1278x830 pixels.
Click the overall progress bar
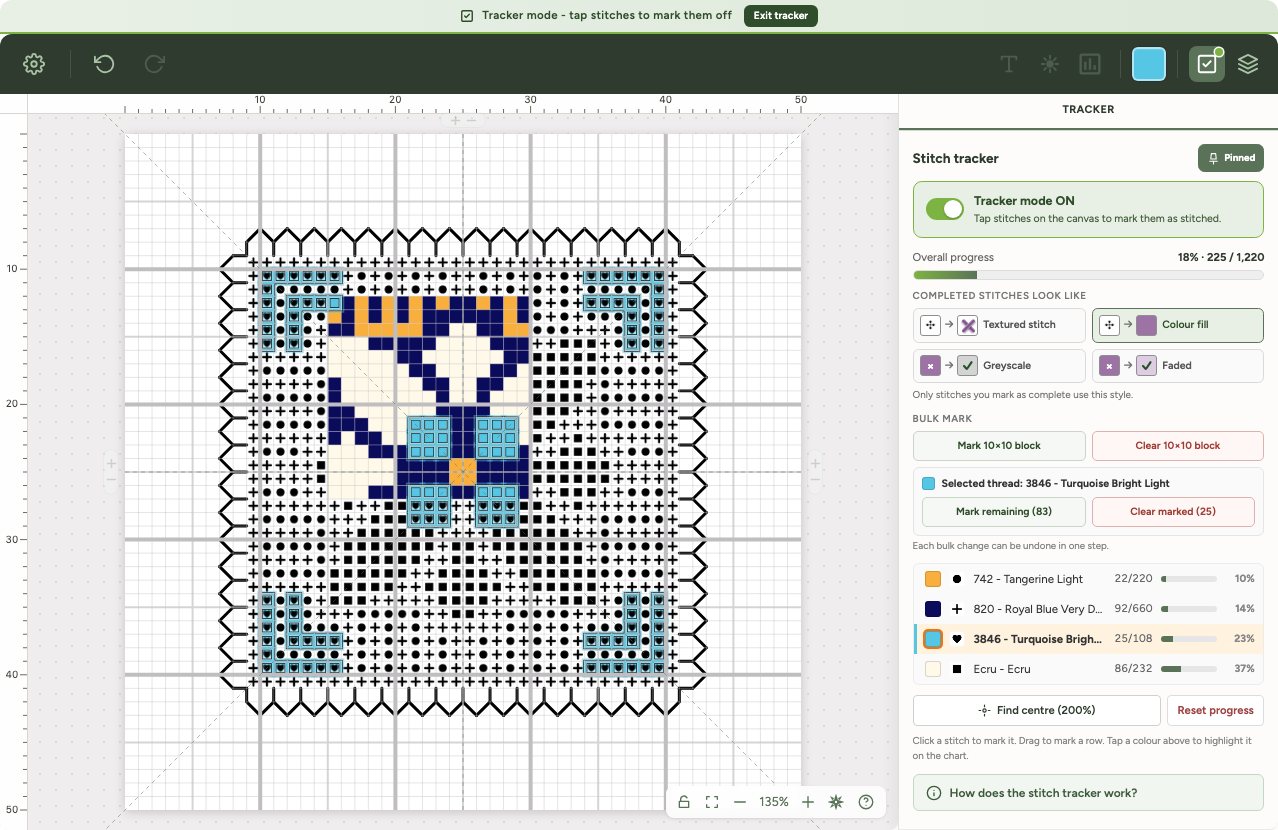click(x=1088, y=275)
